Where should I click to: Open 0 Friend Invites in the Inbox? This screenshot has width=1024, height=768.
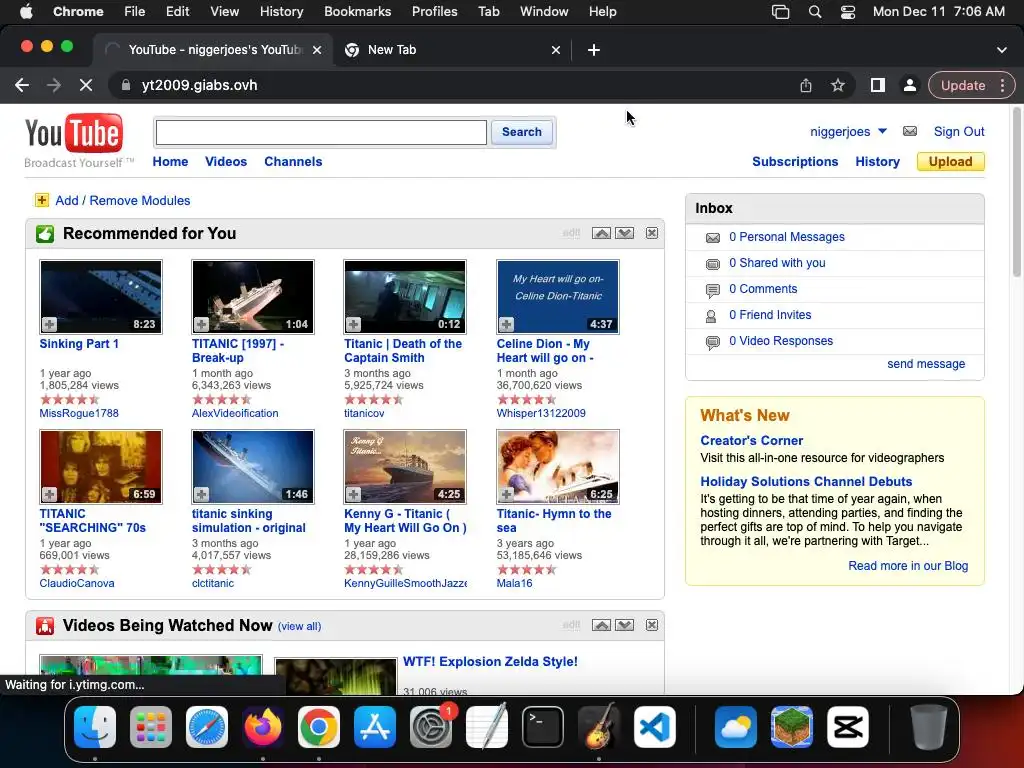click(x=770, y=315)
